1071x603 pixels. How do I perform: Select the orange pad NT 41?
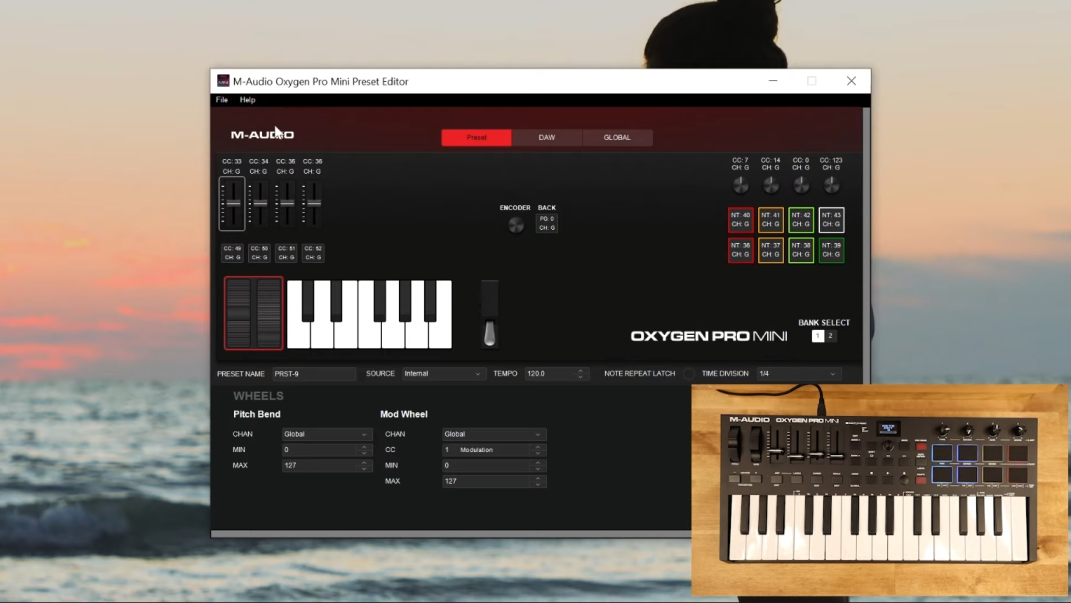point(770,220)
